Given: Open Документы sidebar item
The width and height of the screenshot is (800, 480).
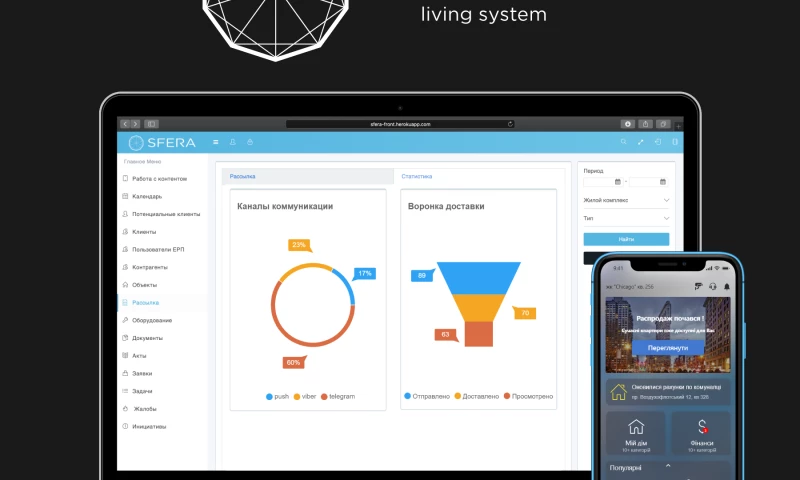Looking at the screenshot, I should tap(162, 338).
